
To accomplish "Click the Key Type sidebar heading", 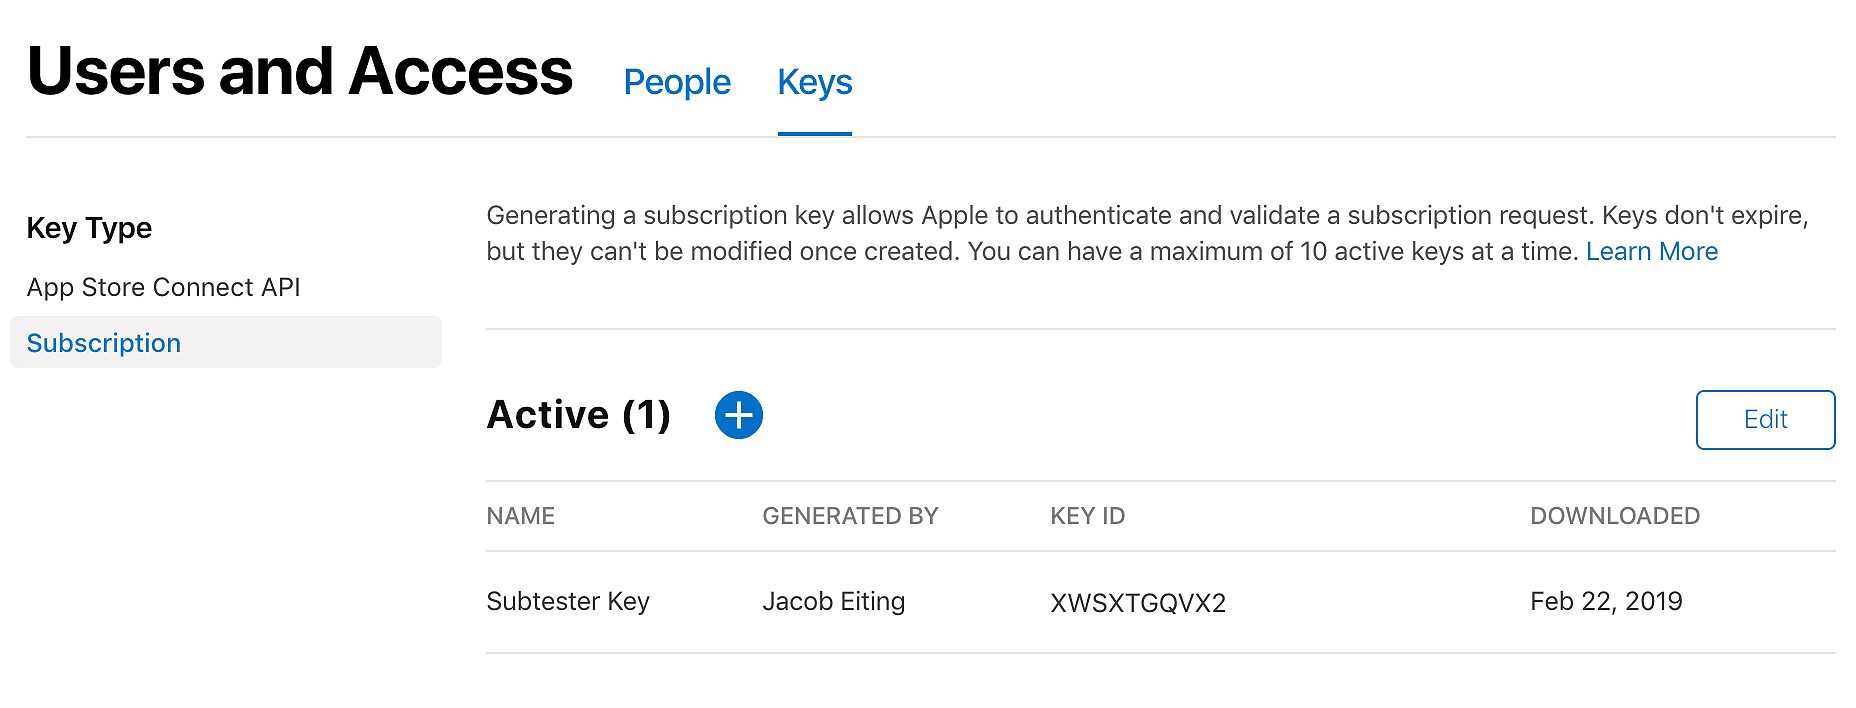I will point(89,228).
